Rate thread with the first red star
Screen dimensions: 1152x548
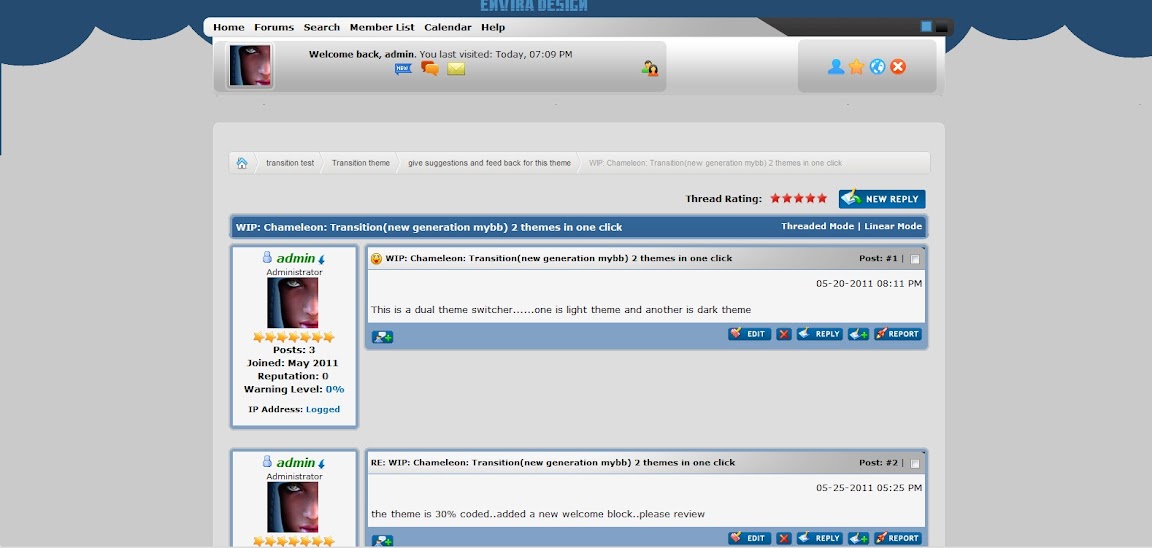[x=775, y=198]
